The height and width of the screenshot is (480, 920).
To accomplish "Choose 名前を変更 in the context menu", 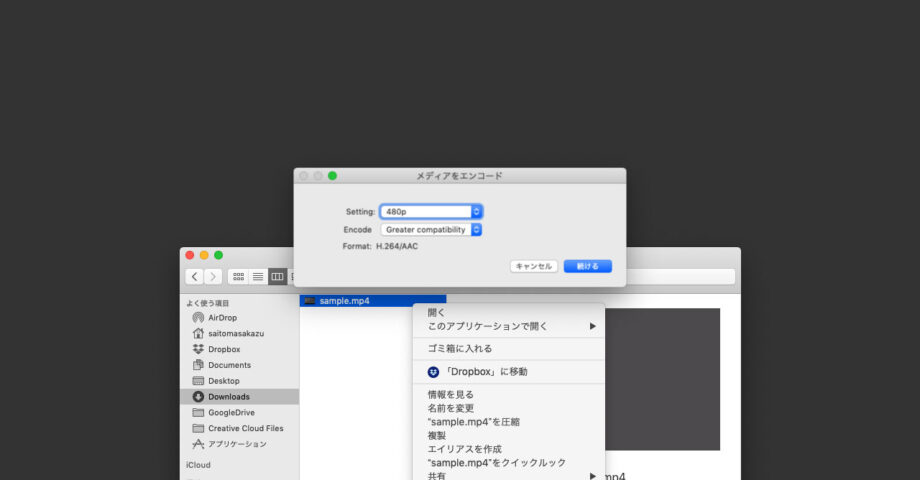I will tap(509, 408).
